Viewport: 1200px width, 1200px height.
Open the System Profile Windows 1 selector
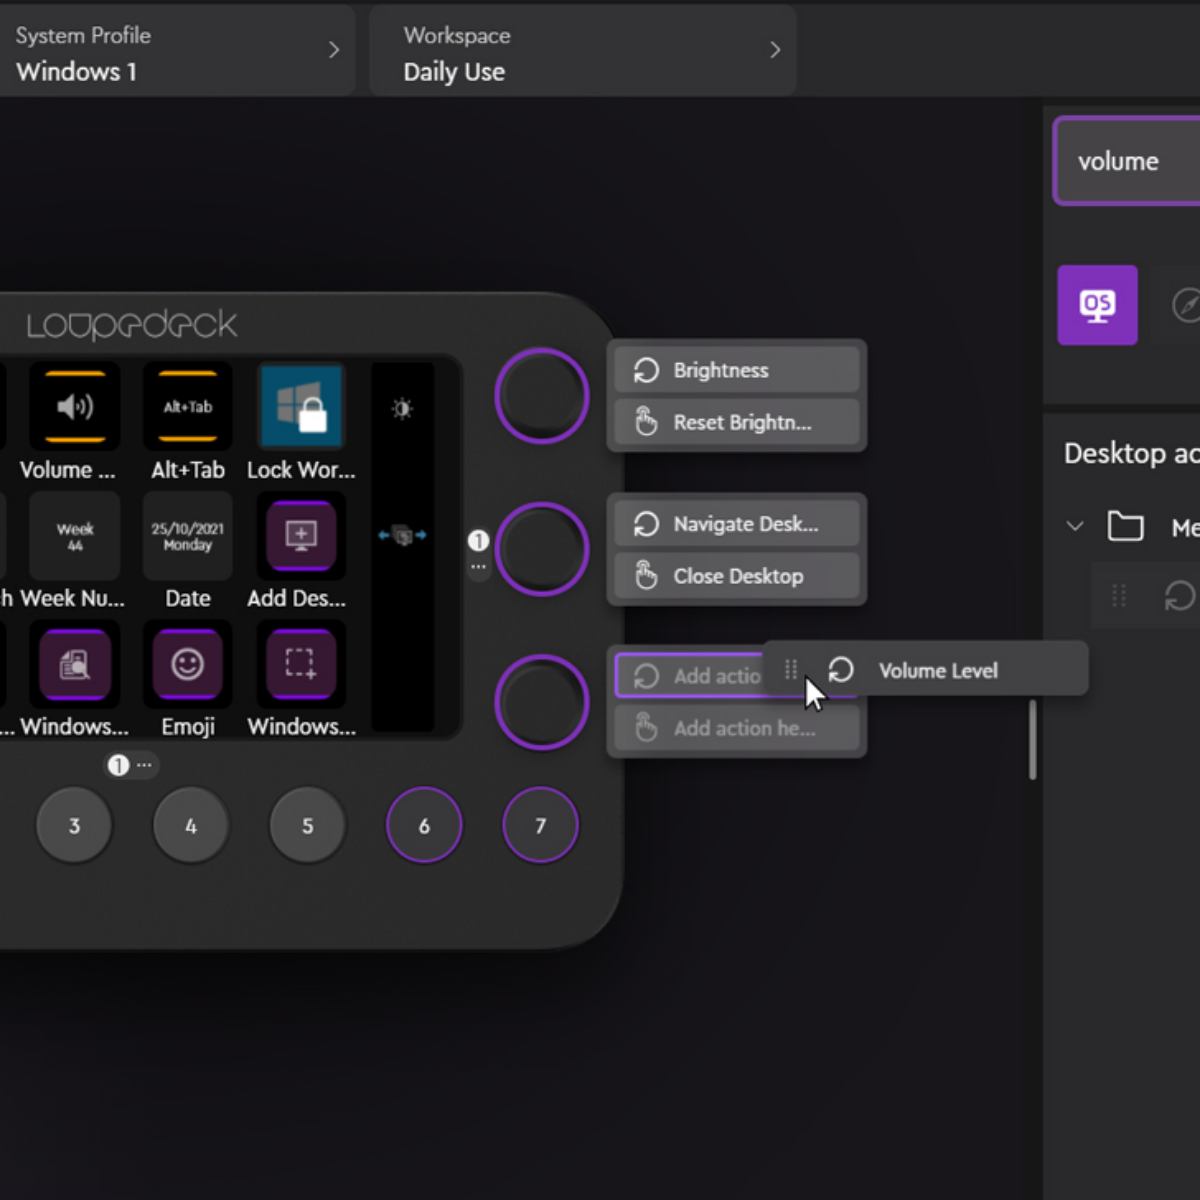coord(175,52)
